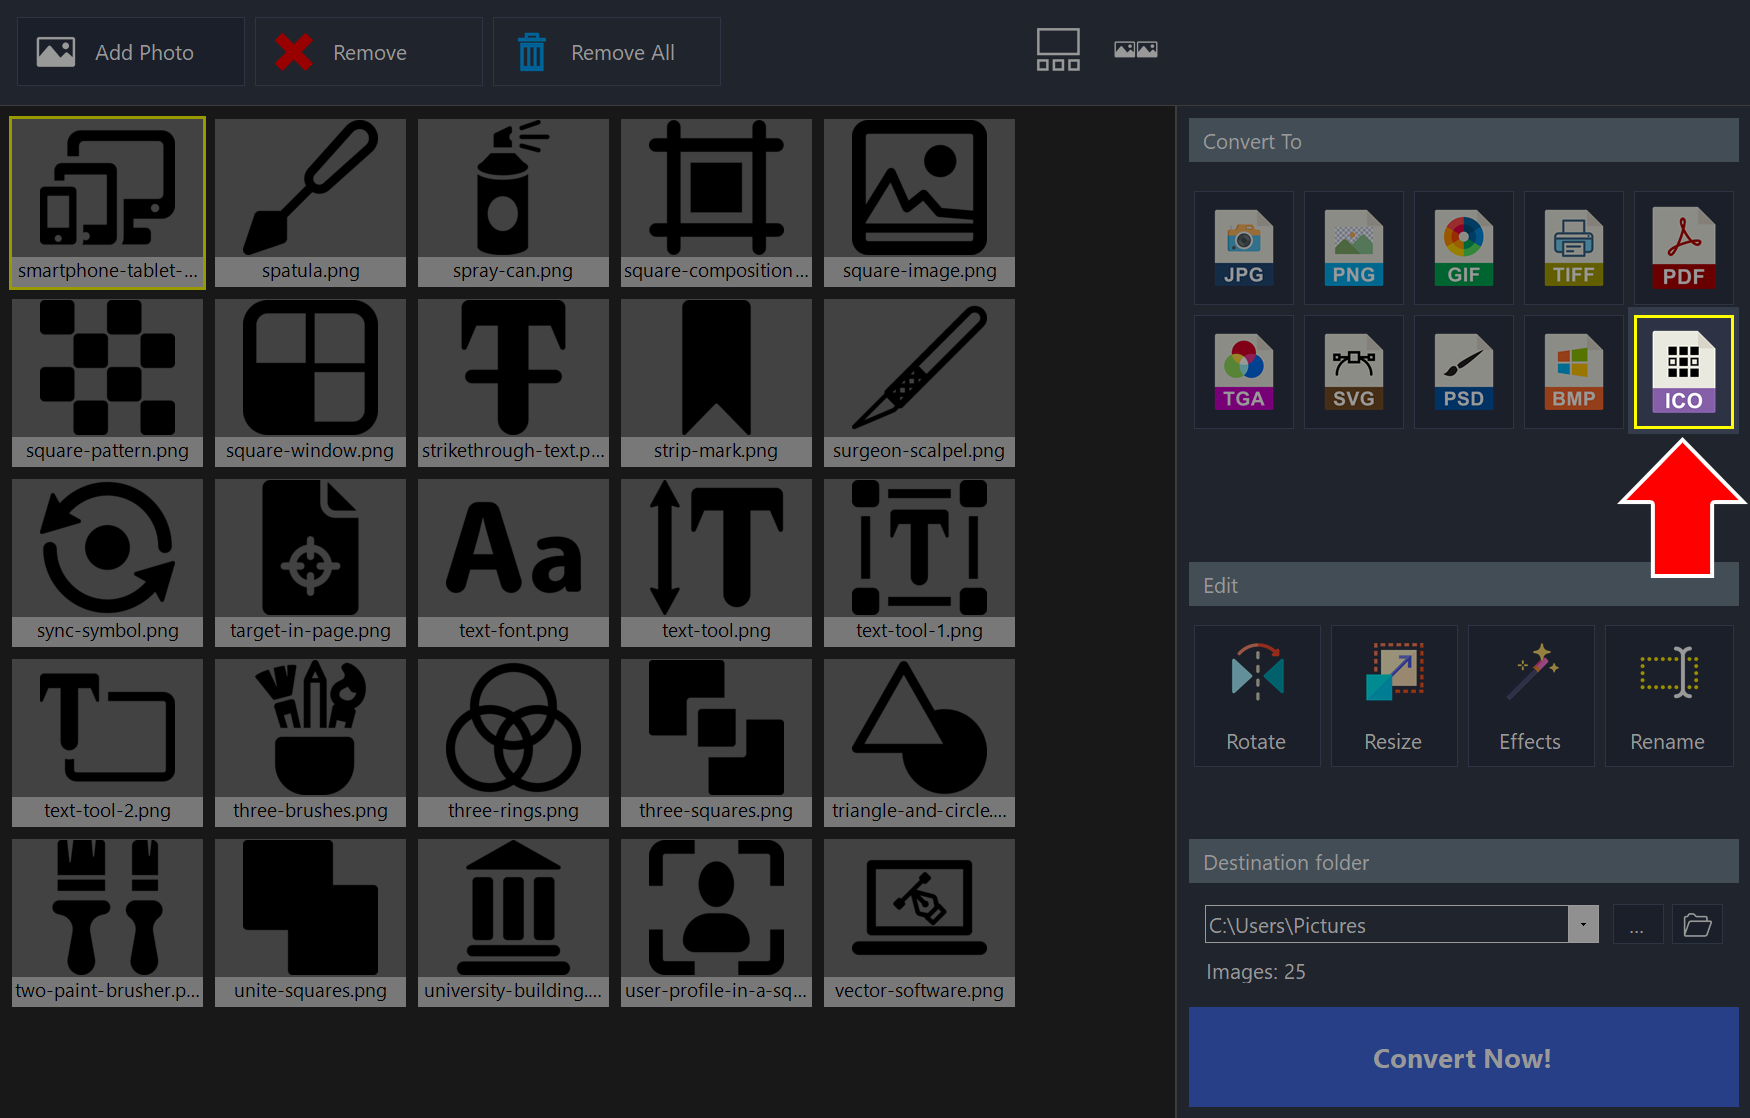Click the Remove All button

click(607, 52)
